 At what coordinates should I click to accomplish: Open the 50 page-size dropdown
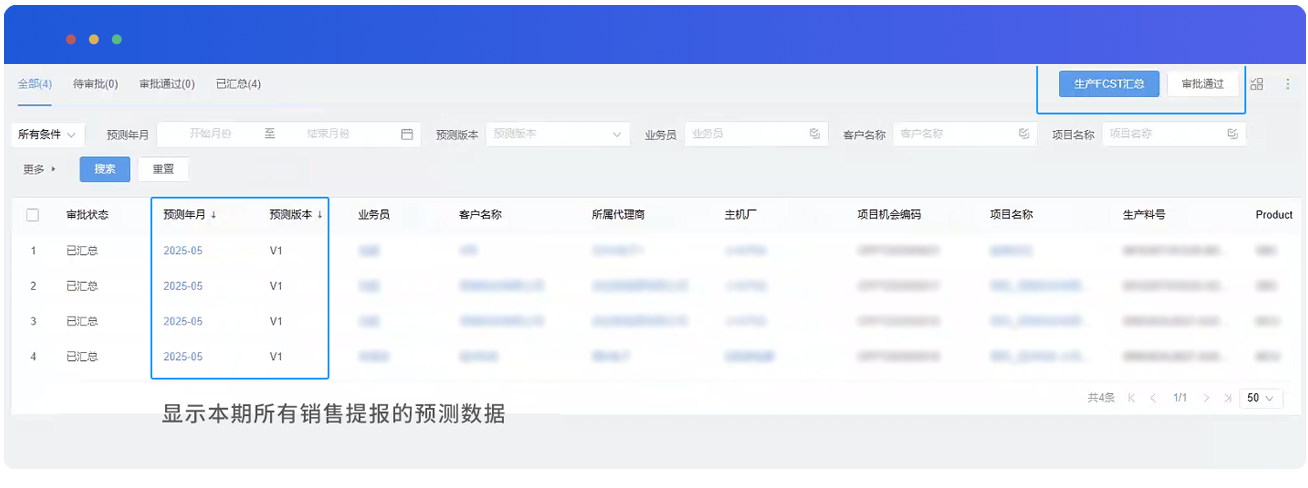point(1261,398)
